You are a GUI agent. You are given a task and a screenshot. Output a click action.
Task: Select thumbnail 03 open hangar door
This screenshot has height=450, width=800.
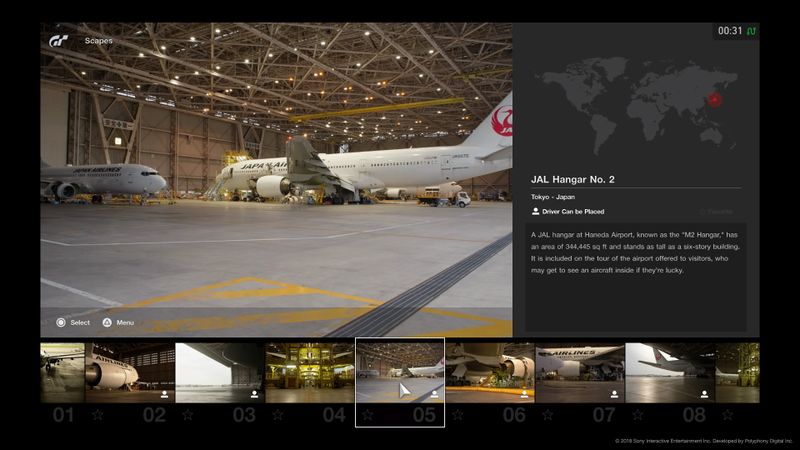tap(220, 372)
